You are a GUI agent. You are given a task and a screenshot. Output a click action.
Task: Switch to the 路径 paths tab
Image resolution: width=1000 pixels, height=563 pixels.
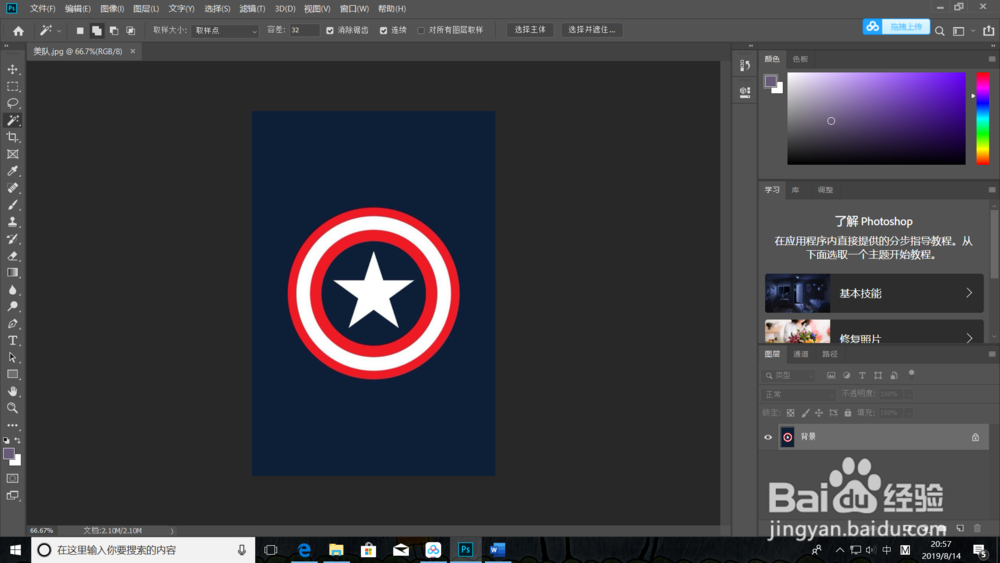[x=830, y=354]
